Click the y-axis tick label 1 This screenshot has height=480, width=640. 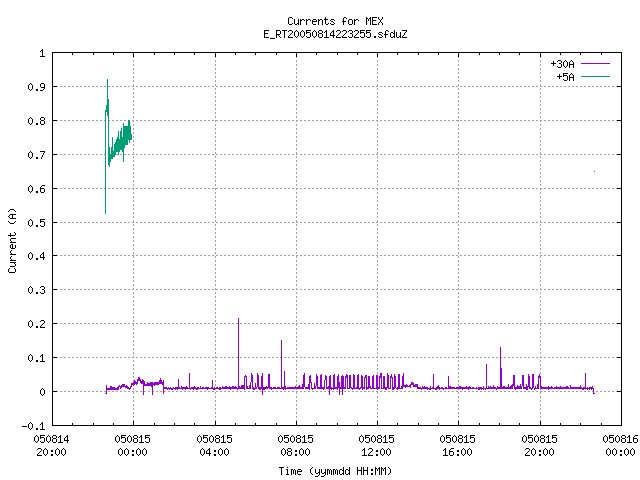click(x=42, y=53)
